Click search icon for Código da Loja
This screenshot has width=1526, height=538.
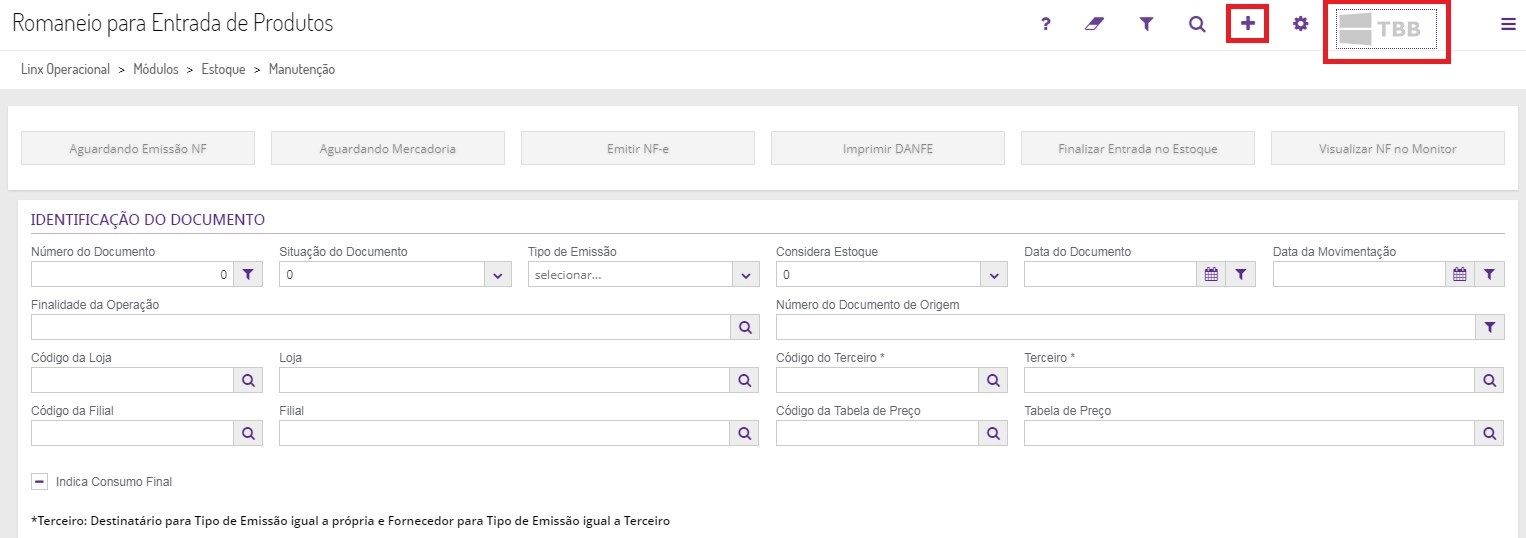[248, 381]
